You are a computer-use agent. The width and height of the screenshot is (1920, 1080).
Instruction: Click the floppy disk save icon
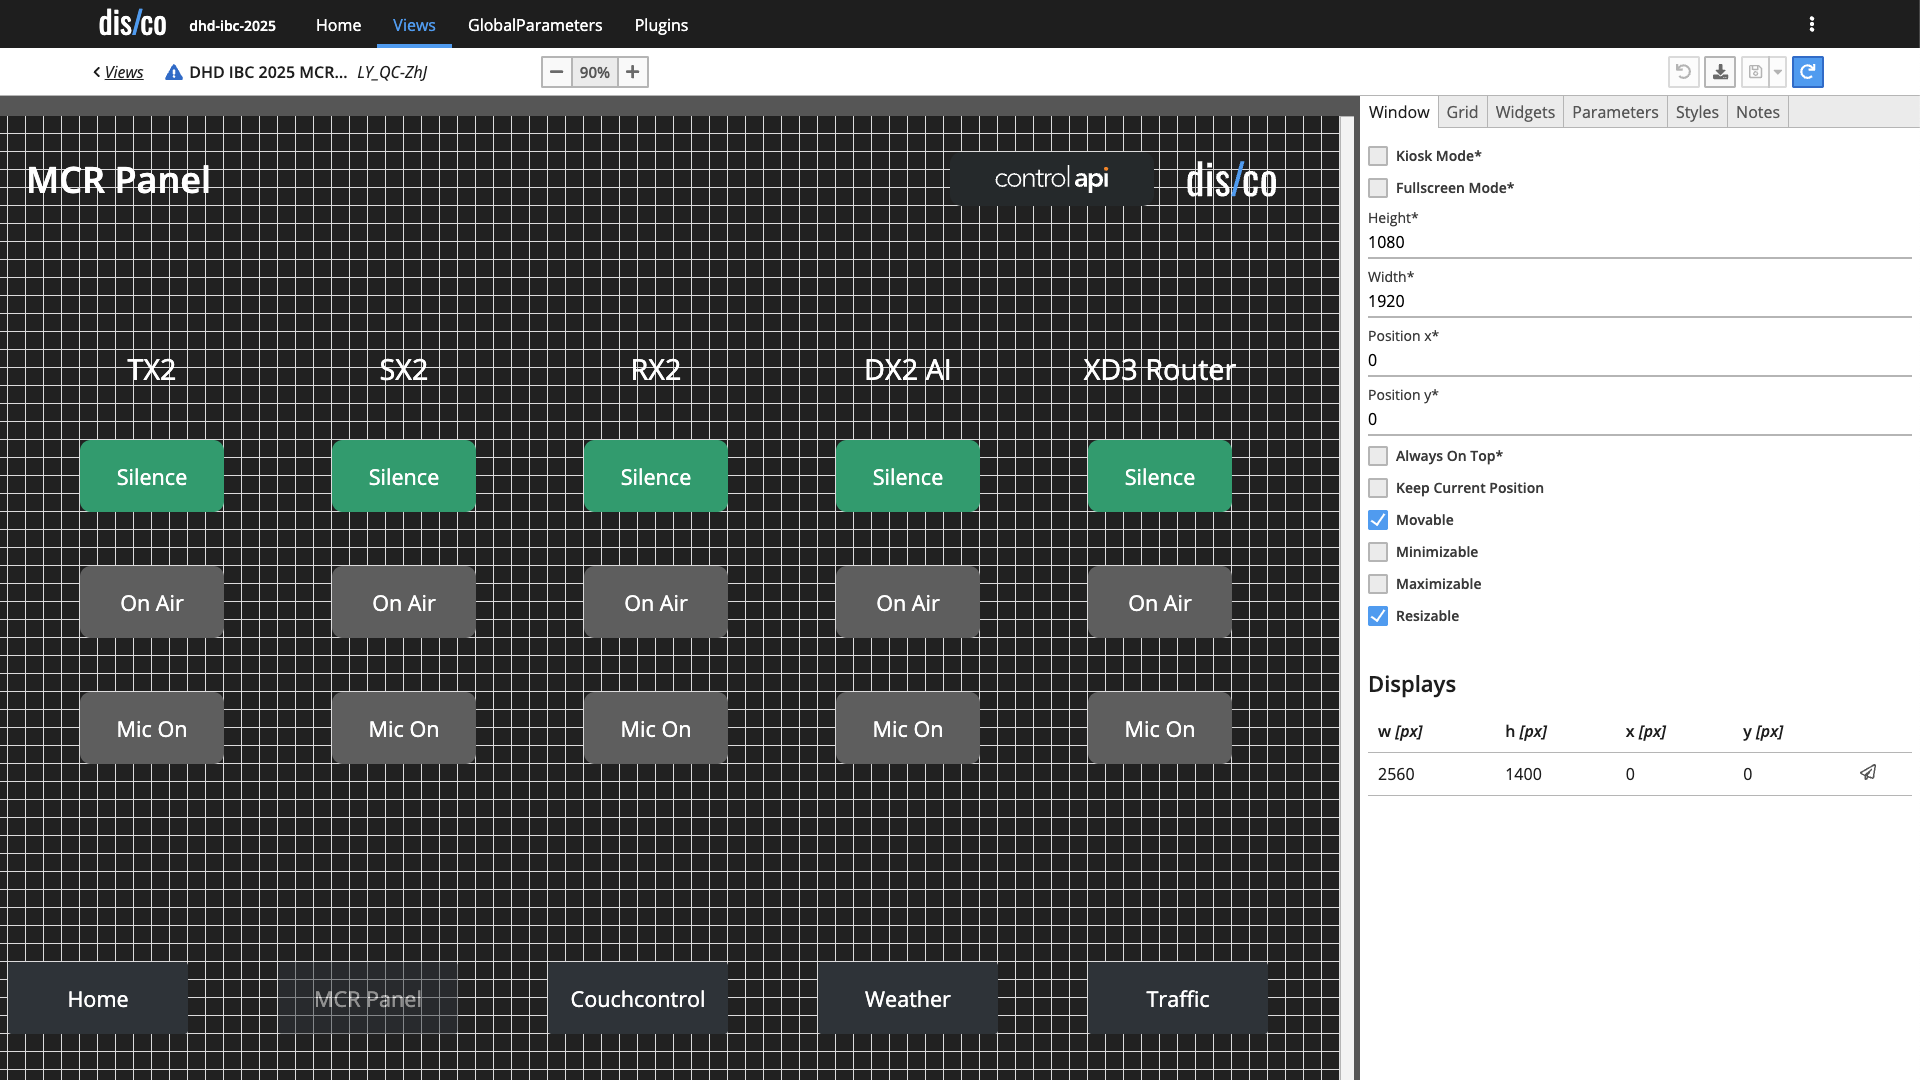point(1755,72)
